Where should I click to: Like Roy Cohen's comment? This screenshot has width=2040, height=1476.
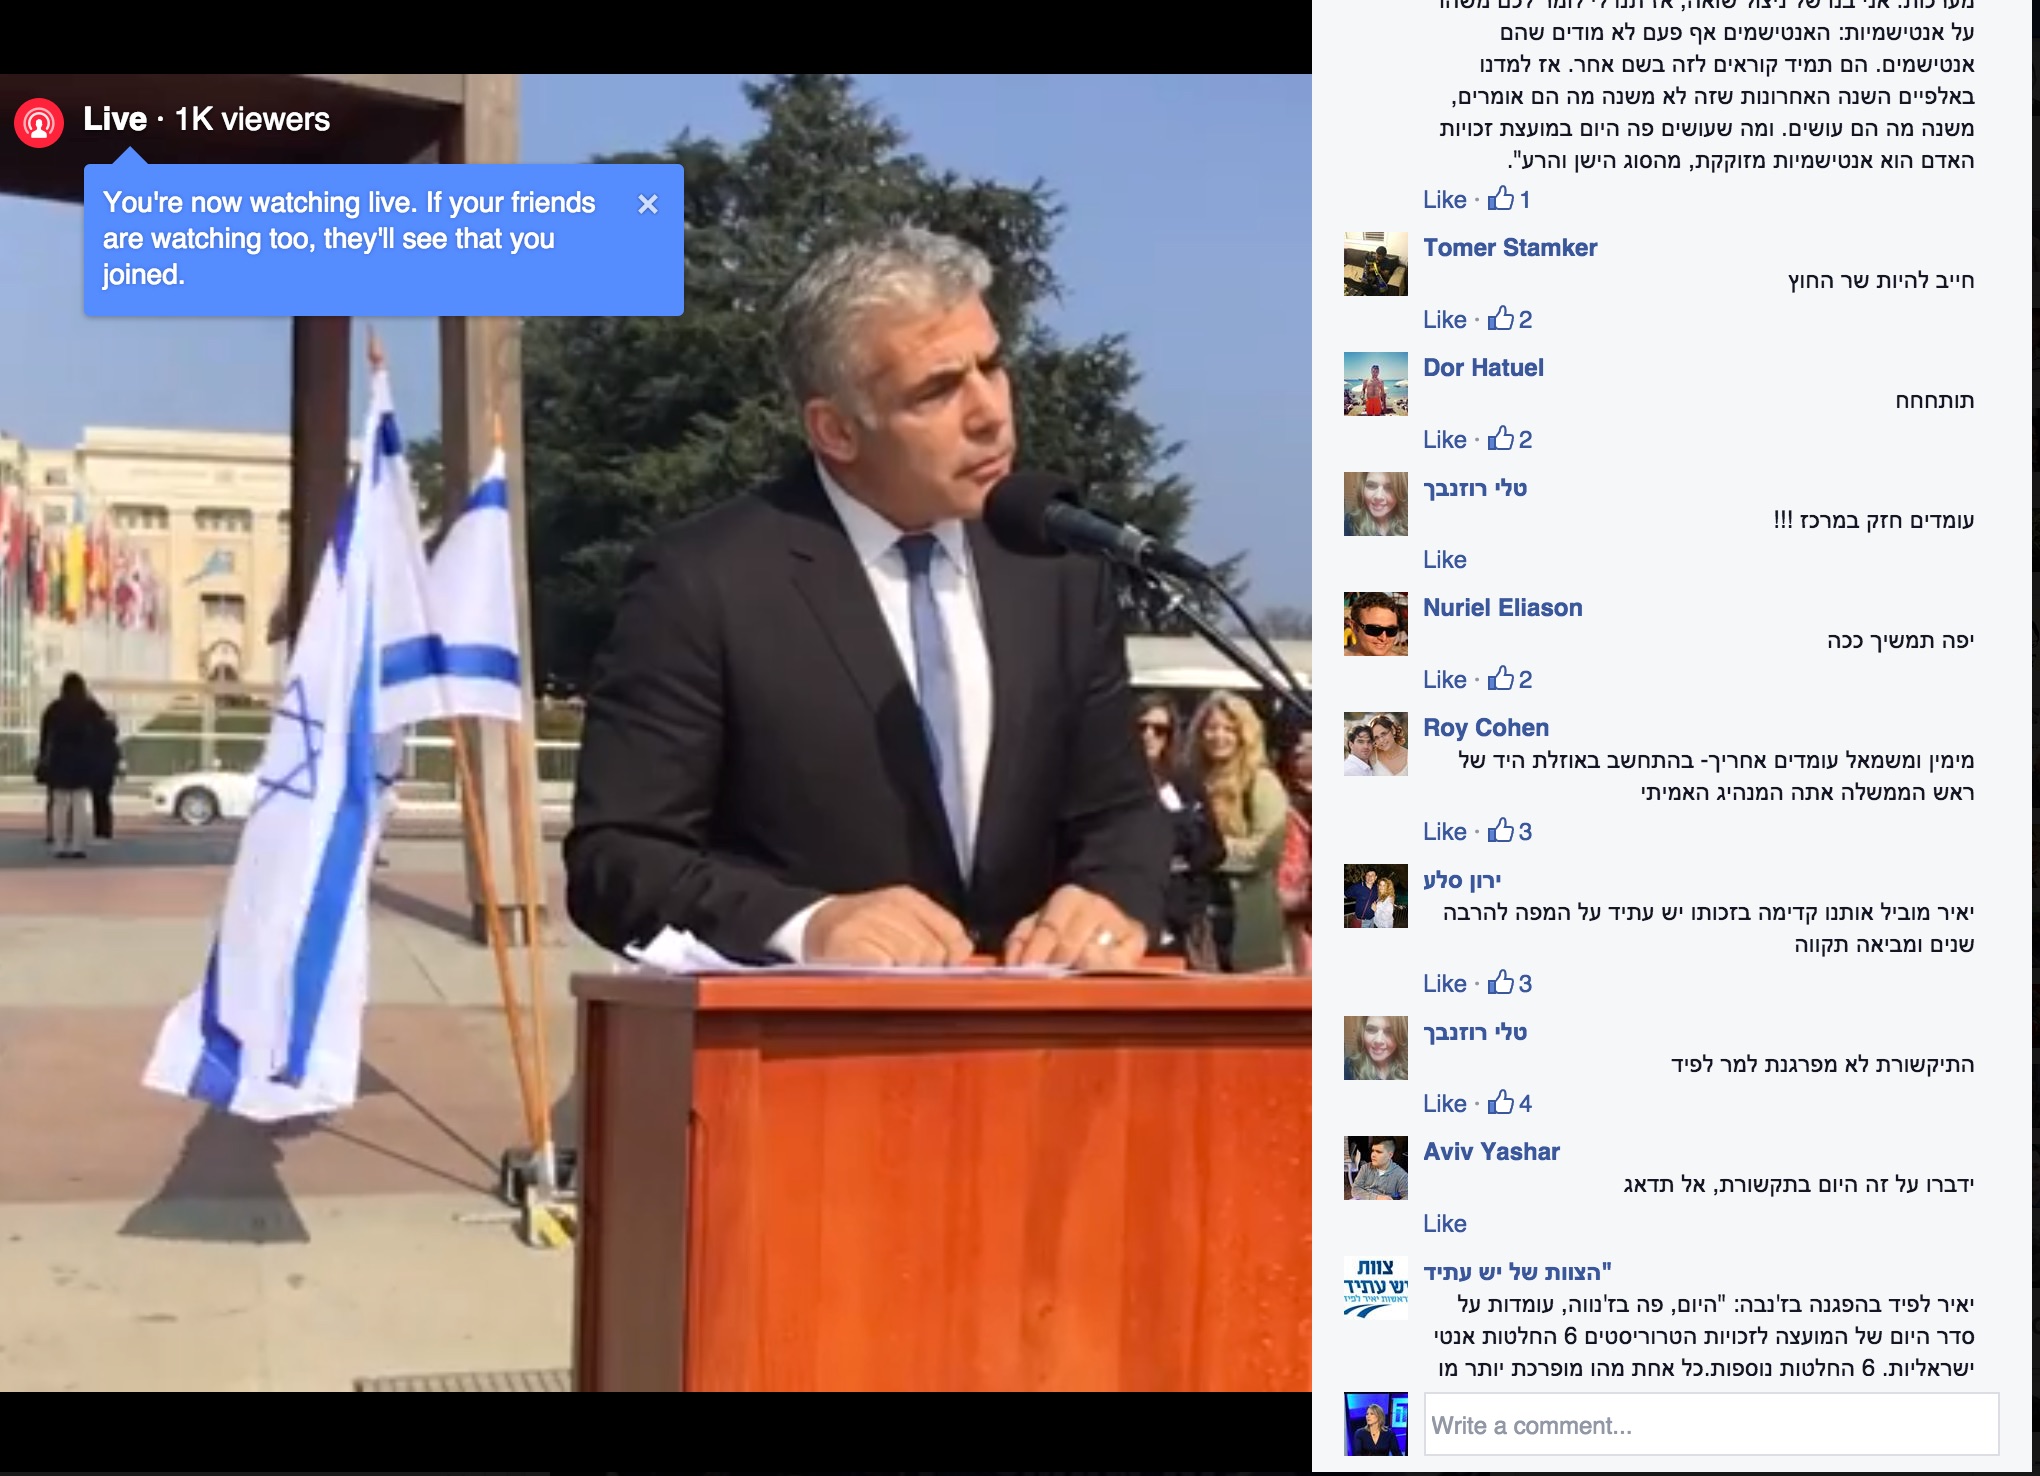(1444, 832)
